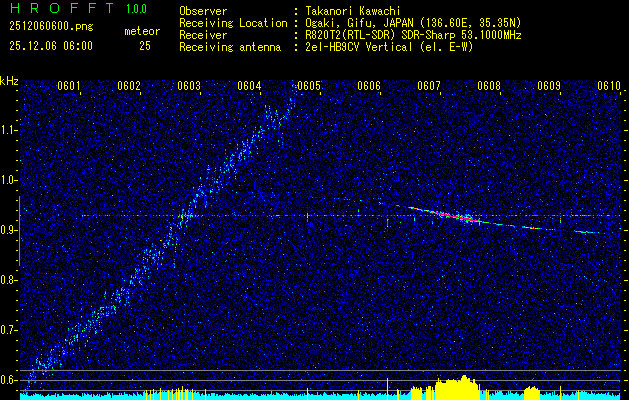Click the 0603 time marker
This screenshot has height=400, width=629.
click(189, 86)
